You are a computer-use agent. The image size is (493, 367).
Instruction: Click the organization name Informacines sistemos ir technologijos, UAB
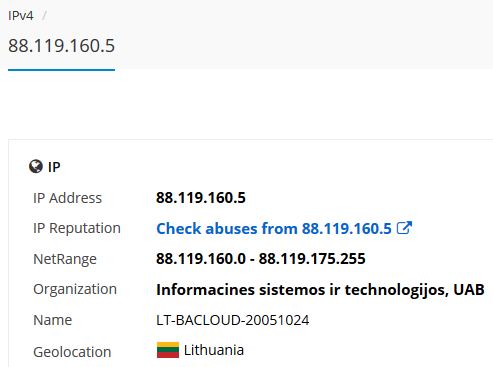(x=320, y=289)
